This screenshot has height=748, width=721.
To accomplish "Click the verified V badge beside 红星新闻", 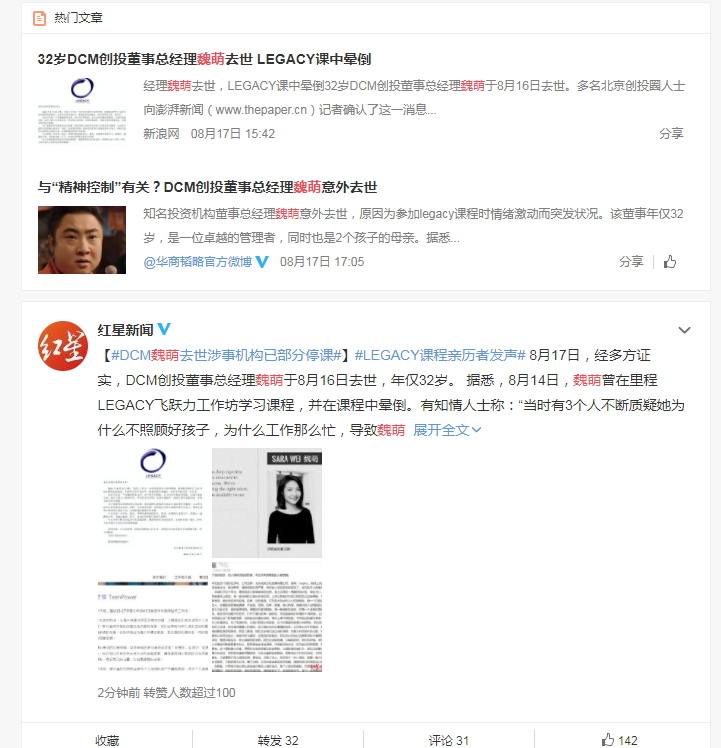I will pyautogui.click(x=164, y=329).
